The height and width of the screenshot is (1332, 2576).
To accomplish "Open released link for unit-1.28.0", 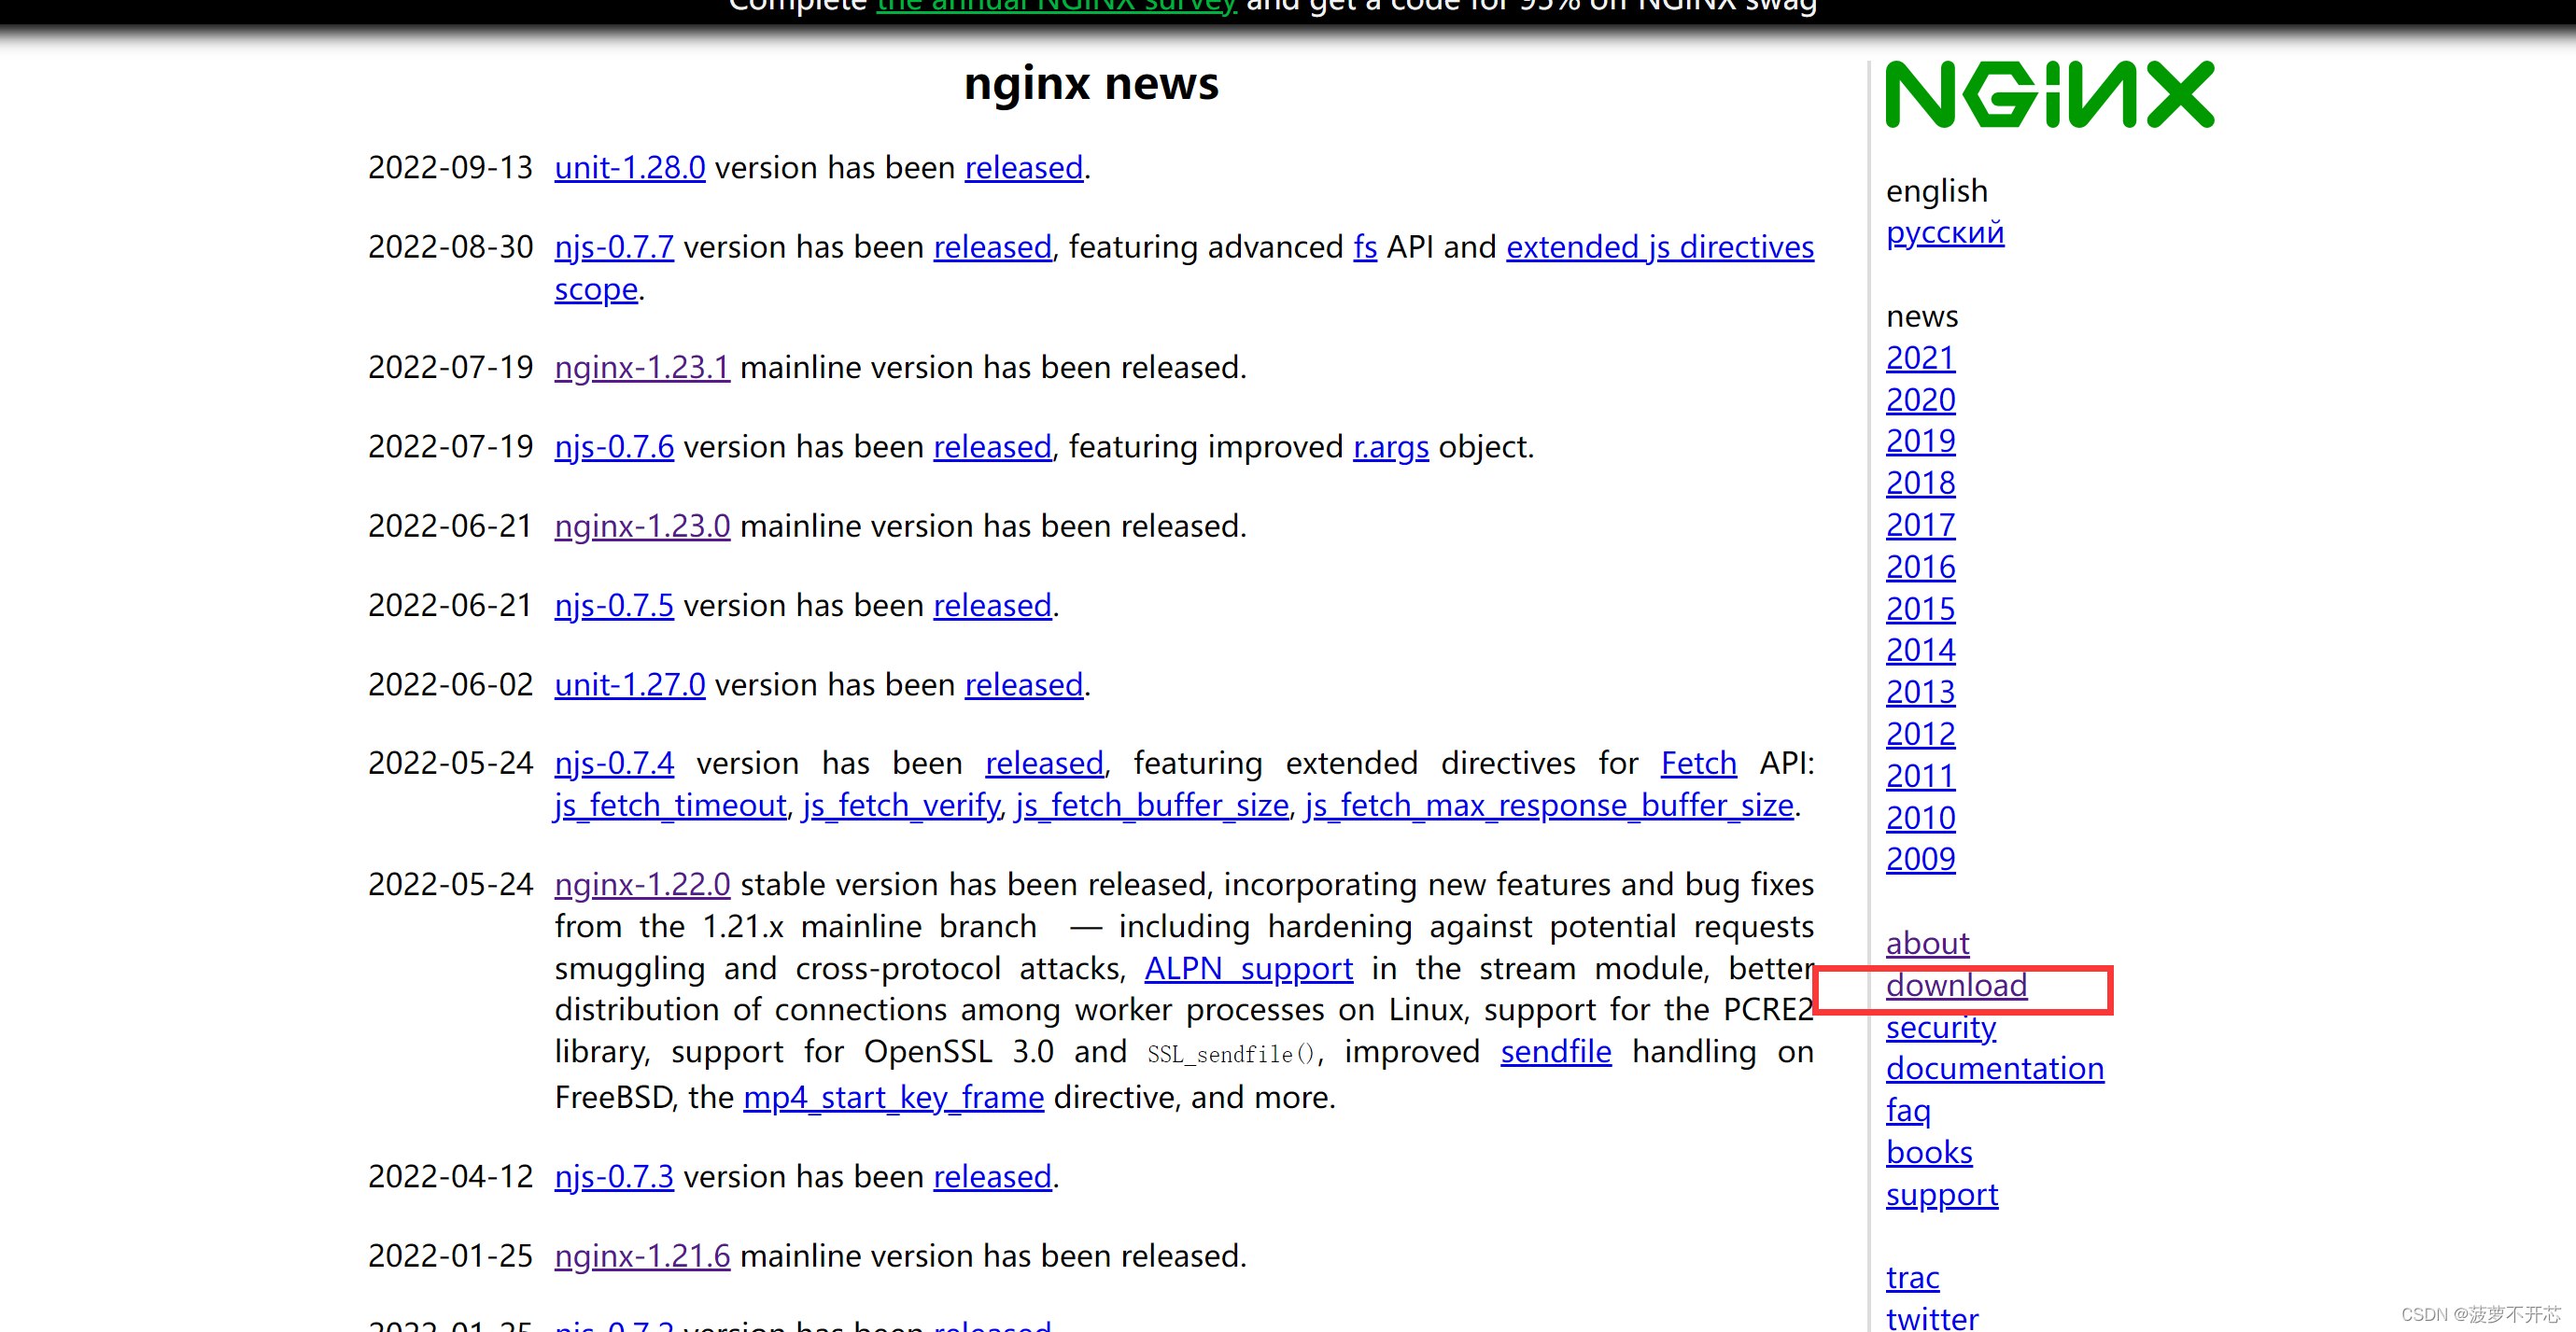I will 1023,167.
